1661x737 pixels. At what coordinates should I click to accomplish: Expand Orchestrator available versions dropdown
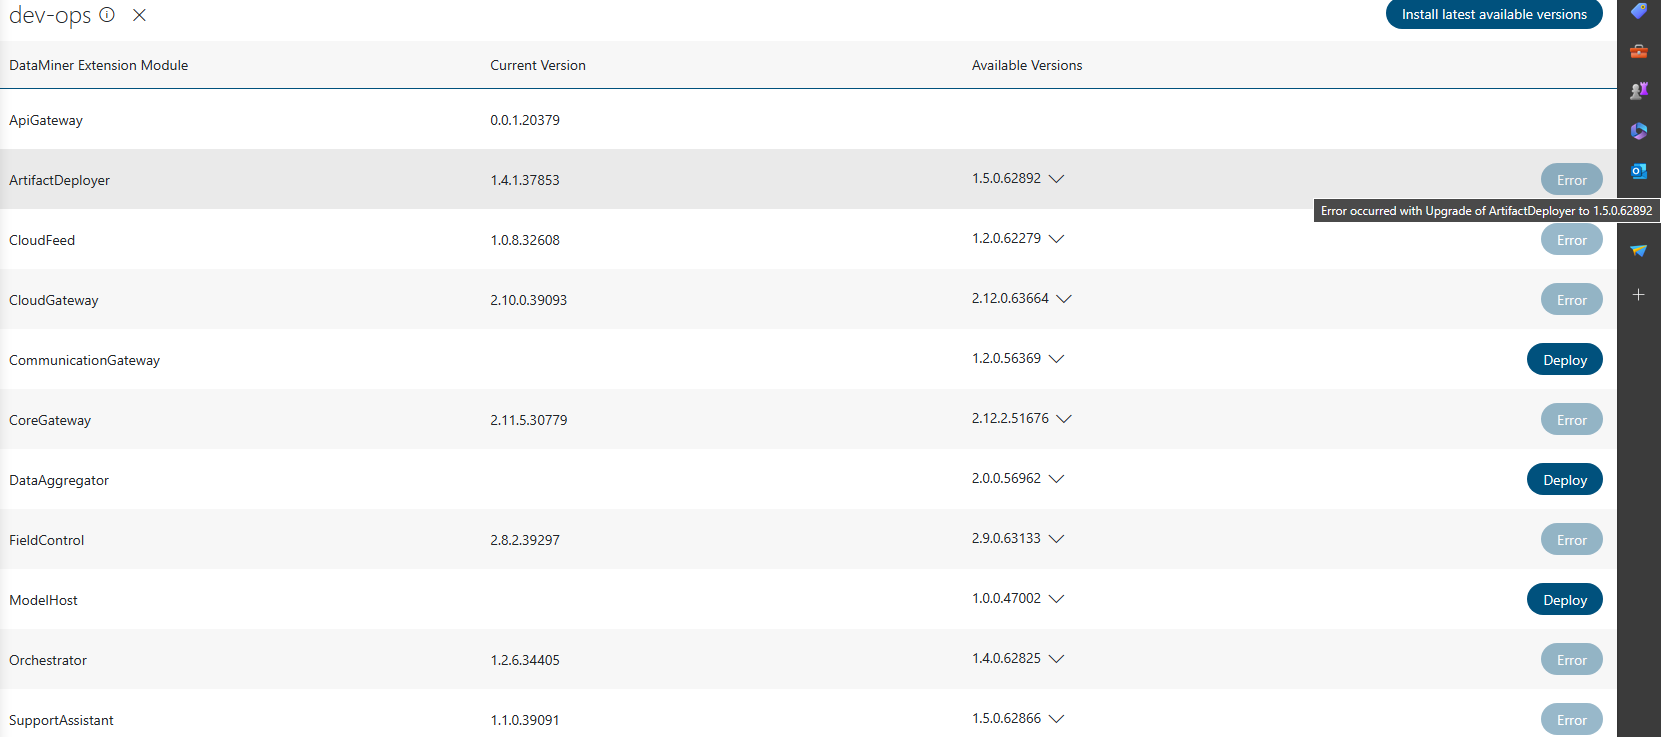[x=1056, y=659]
